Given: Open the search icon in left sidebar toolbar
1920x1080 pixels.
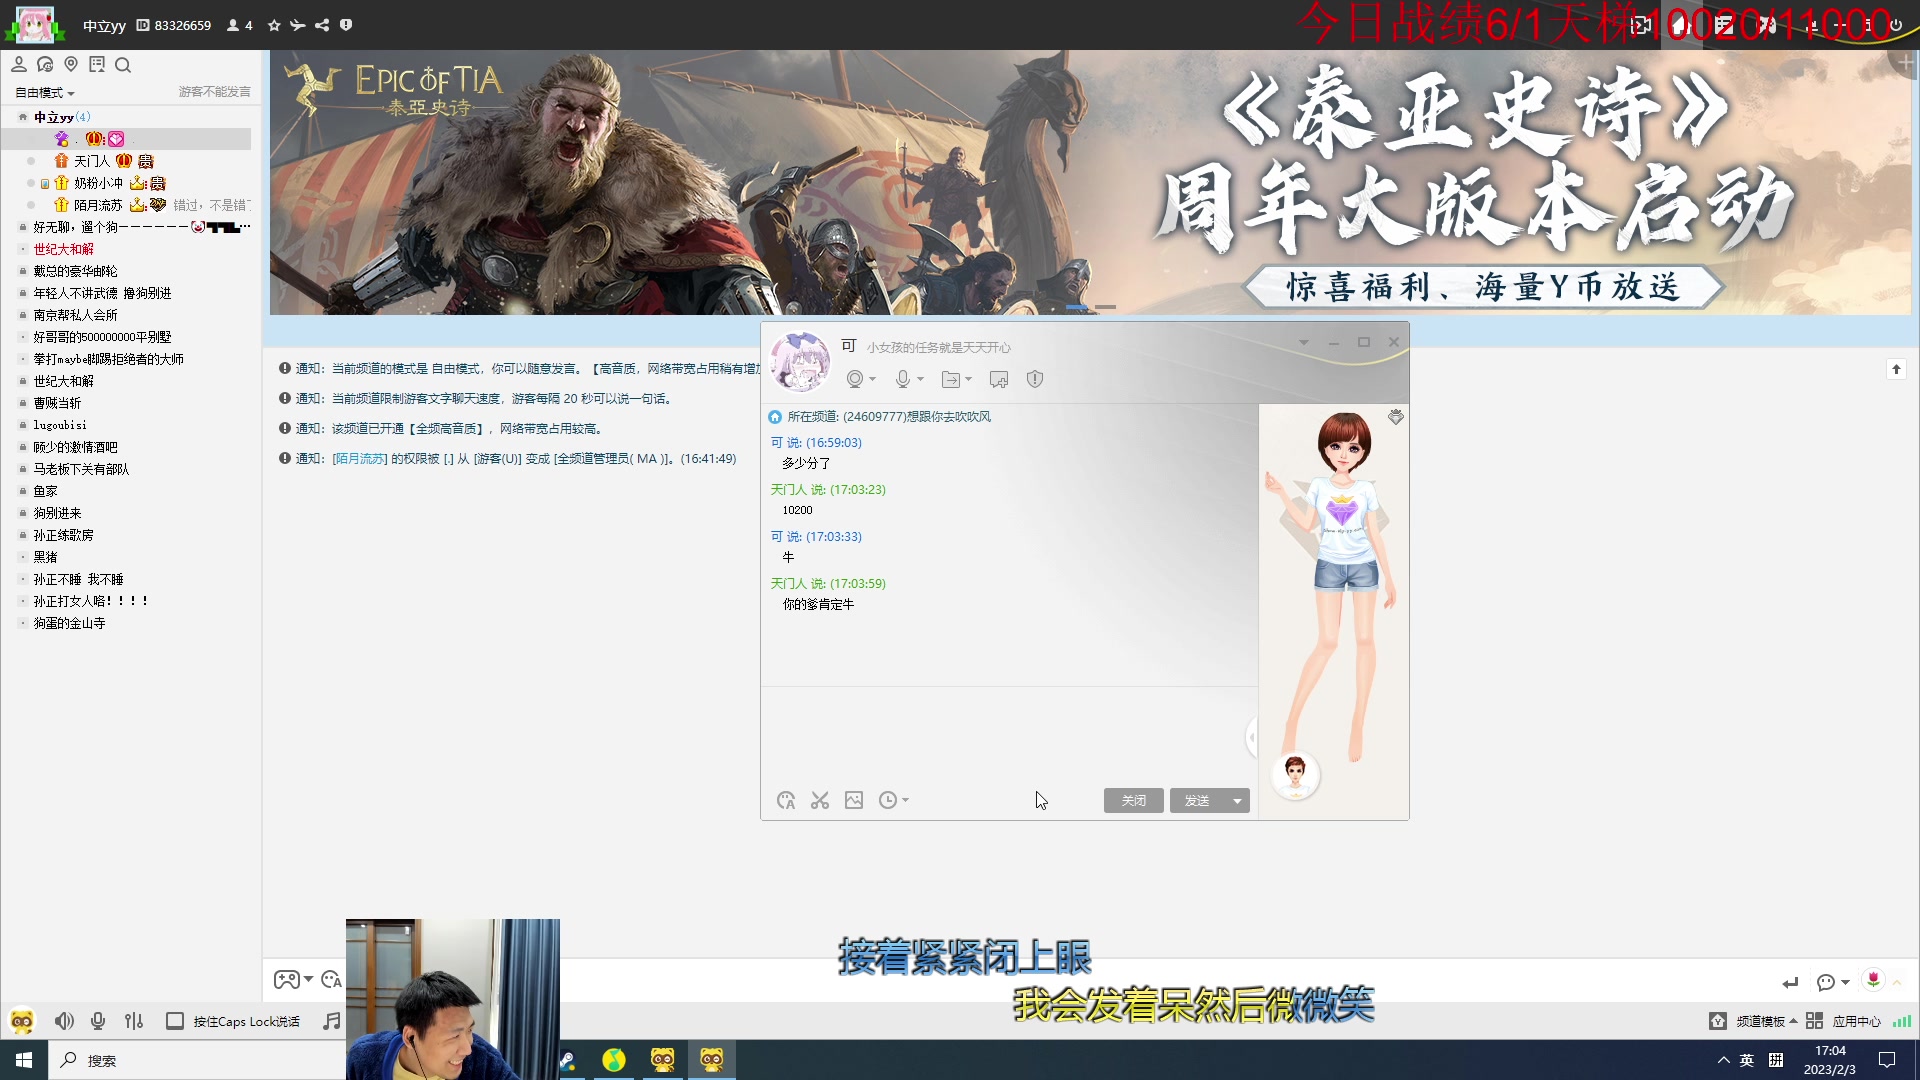Looking at the screenshot, I should [x=123, y=65].
